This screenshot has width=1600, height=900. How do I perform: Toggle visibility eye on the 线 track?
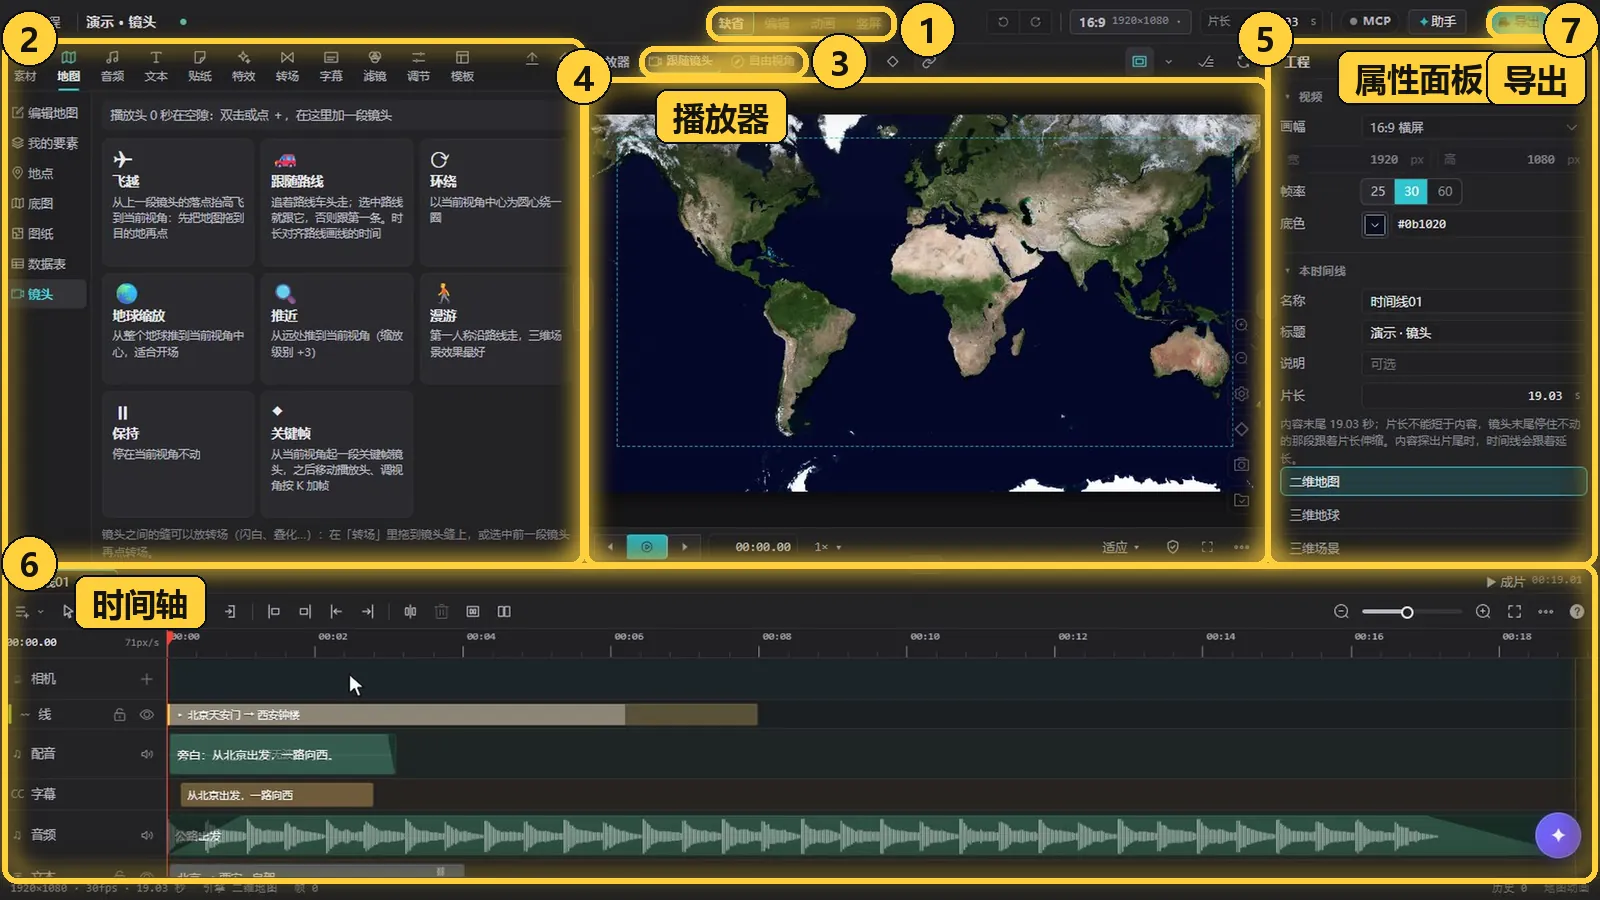[147, 715]
